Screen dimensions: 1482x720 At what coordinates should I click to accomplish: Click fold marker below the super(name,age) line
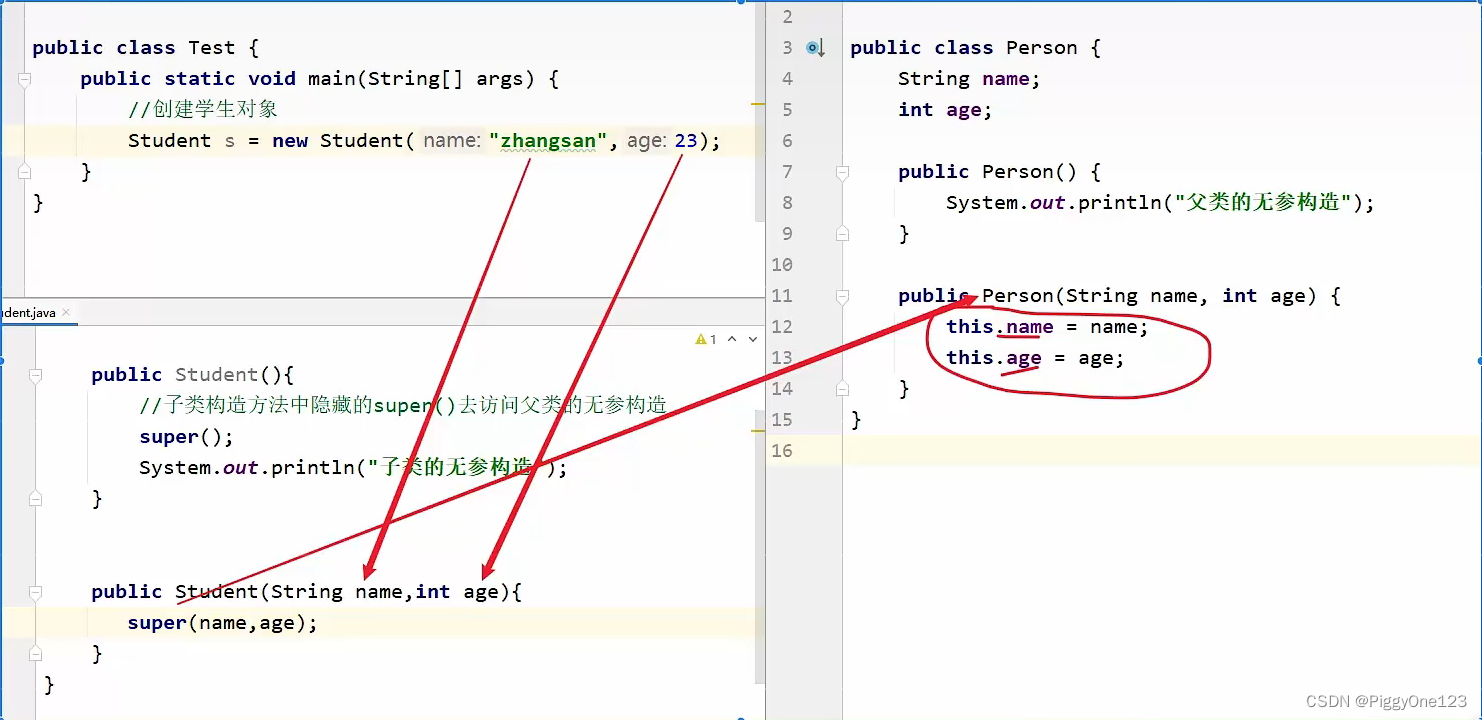click(36, 654)
